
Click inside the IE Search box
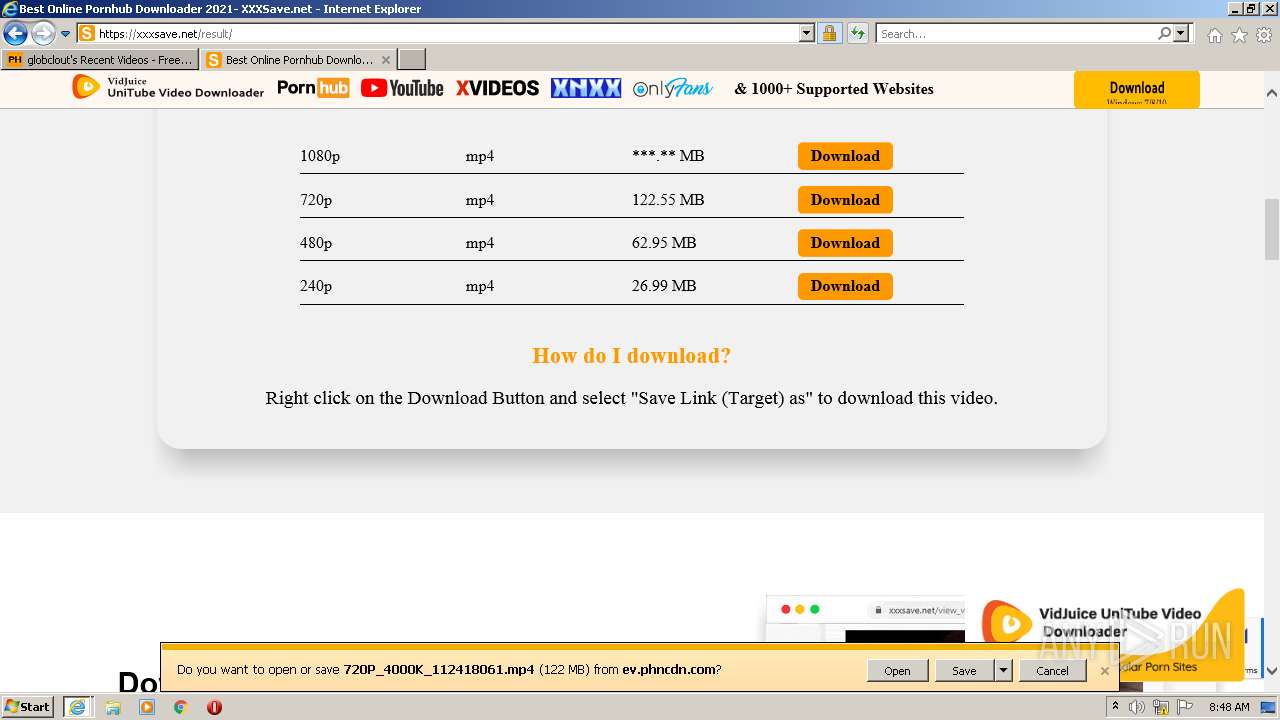[1016, 33]
